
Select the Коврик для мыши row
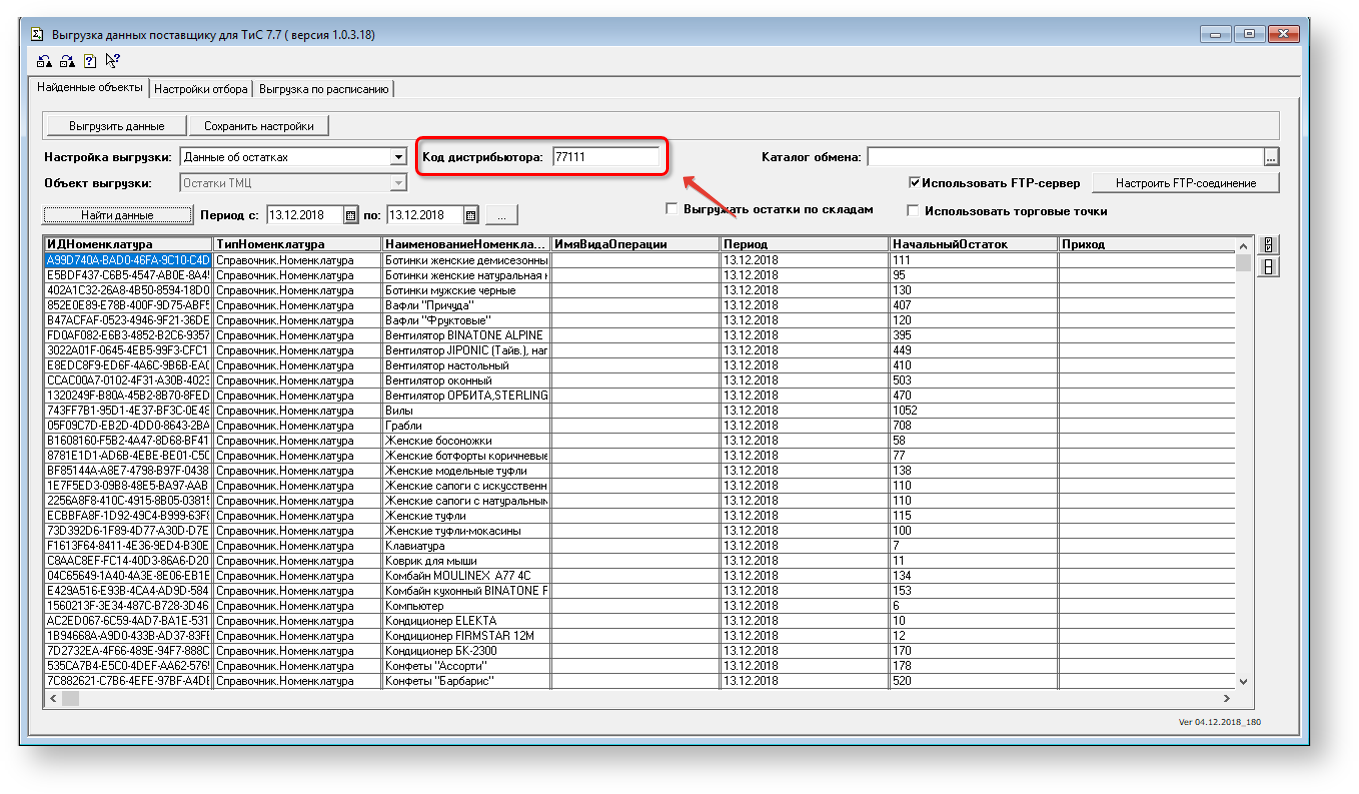point(640,561)
